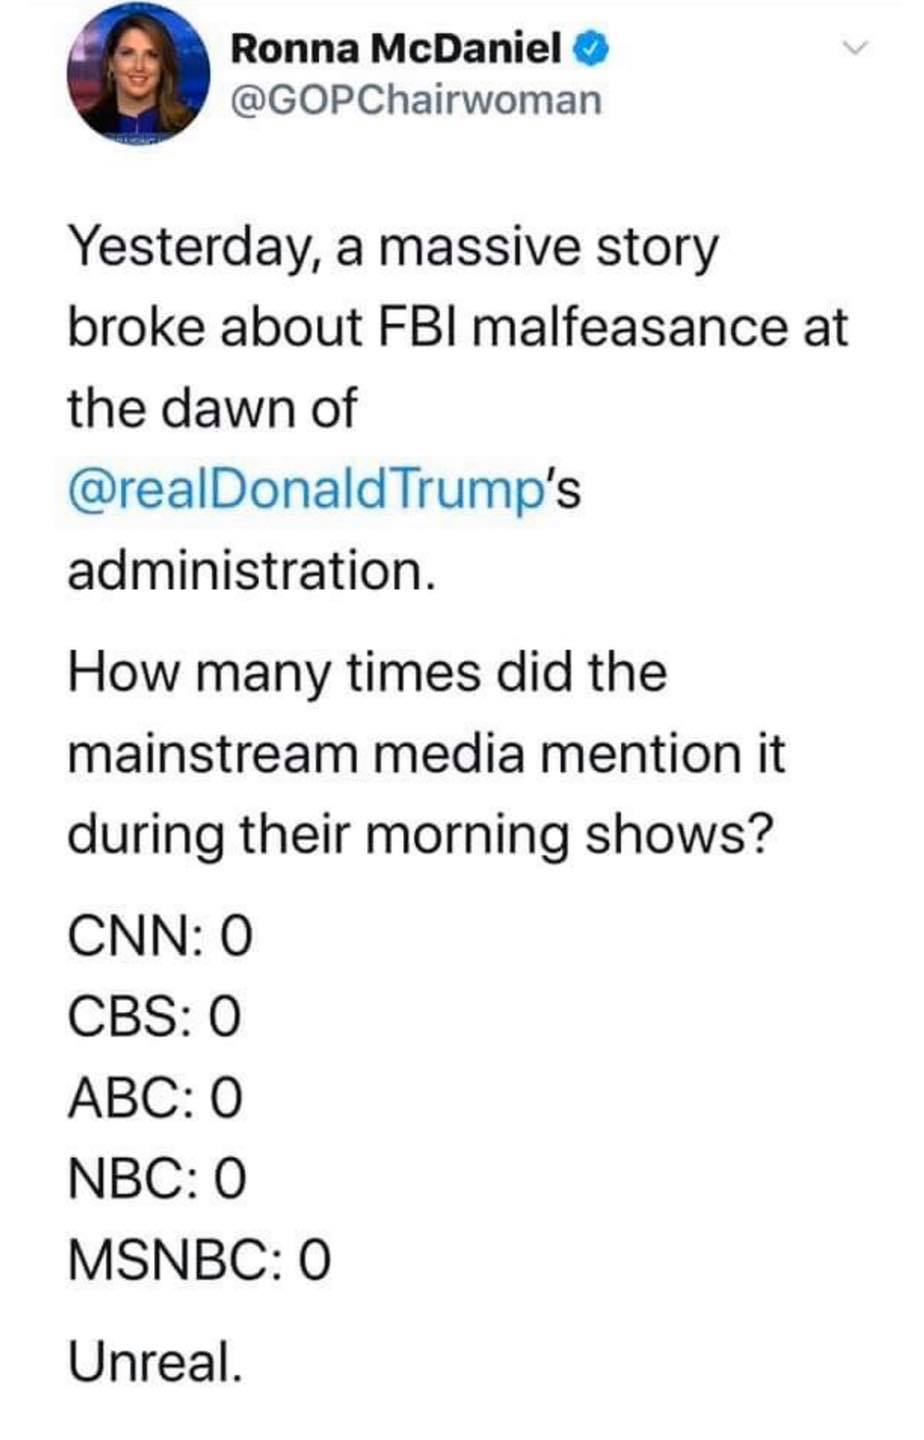
Task: Select the 'broke about FBI malfeasance' line
Action: click(x=457, y=329)
